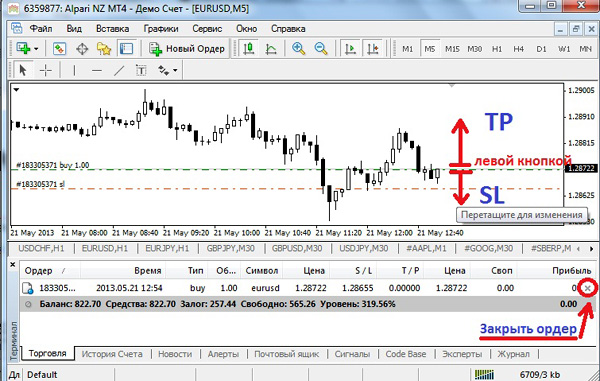
Task: Close order 183305 with the x button
Action: pyautogui.click(x=588, y=288)
